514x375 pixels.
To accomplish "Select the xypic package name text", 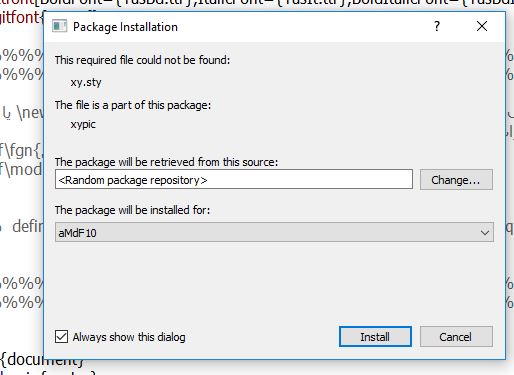I will 83,124.
